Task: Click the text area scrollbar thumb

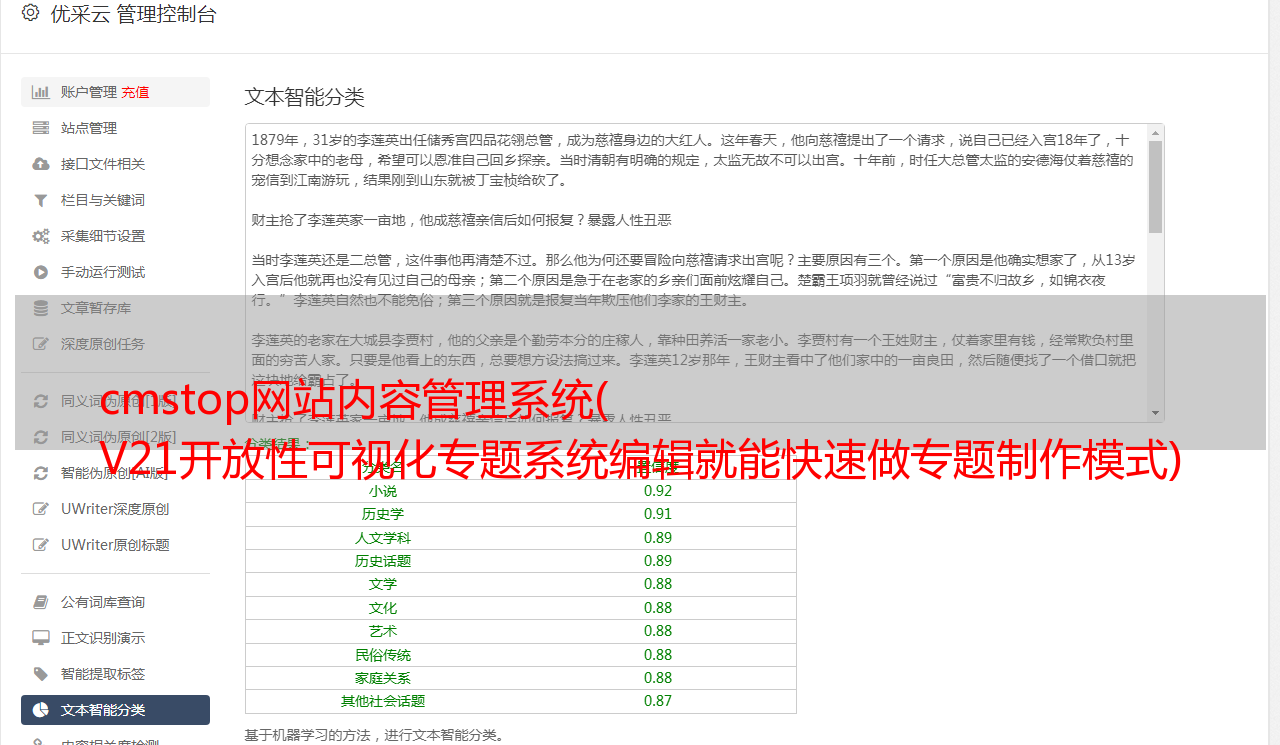Action: [x=1155, y=187]
